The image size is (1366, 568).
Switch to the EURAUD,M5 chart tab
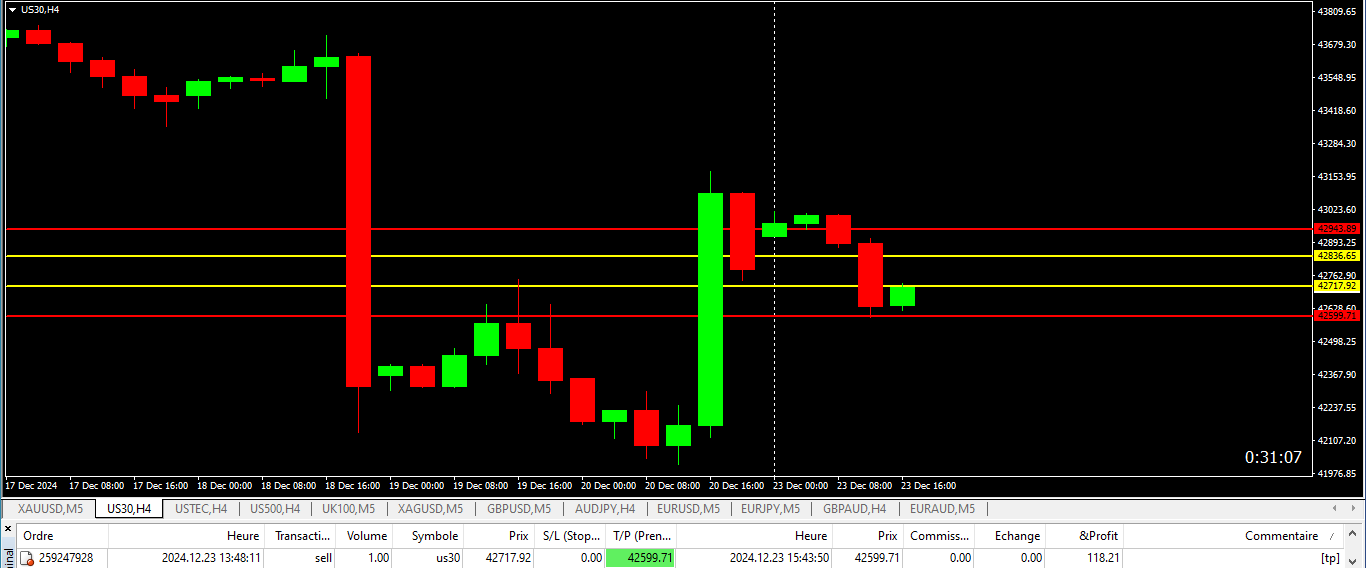click(942, 509)
